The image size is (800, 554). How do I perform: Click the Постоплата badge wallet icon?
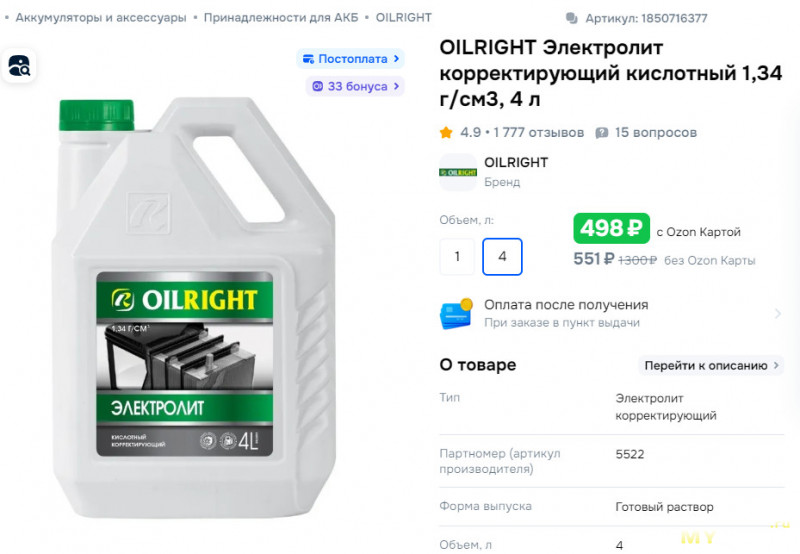click(308, 59)
